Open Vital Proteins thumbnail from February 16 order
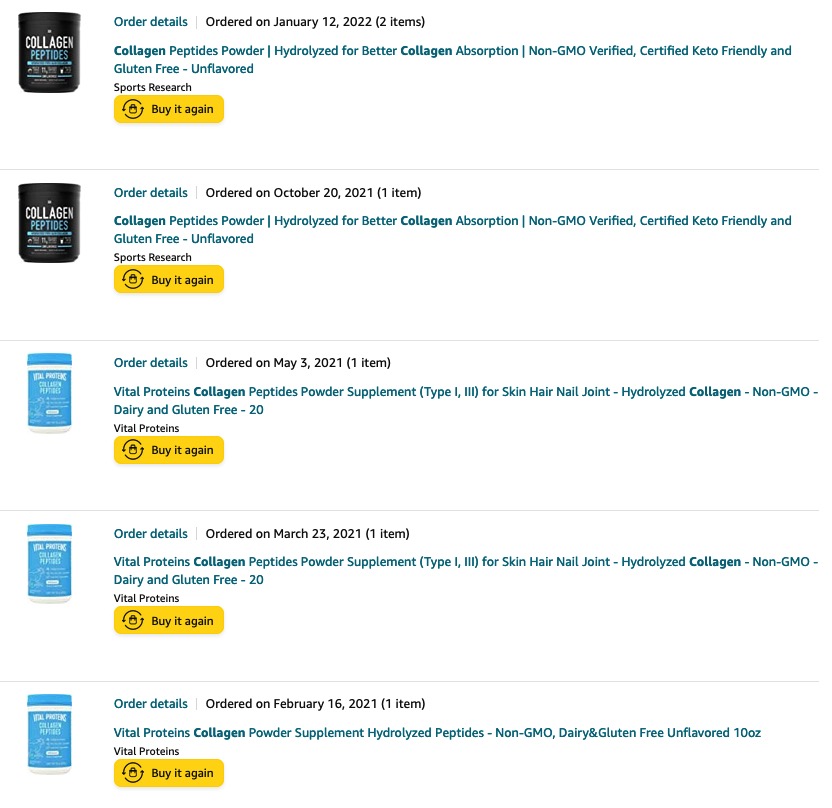The image size is (832, 808). tap(49, 734)
